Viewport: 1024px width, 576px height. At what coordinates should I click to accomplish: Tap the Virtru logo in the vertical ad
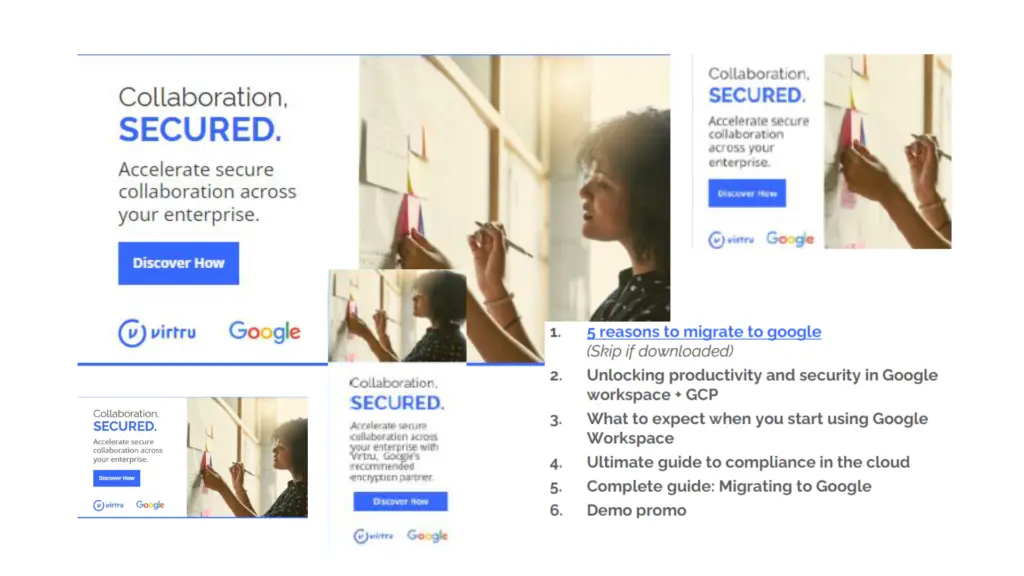[x=373, y=536]
